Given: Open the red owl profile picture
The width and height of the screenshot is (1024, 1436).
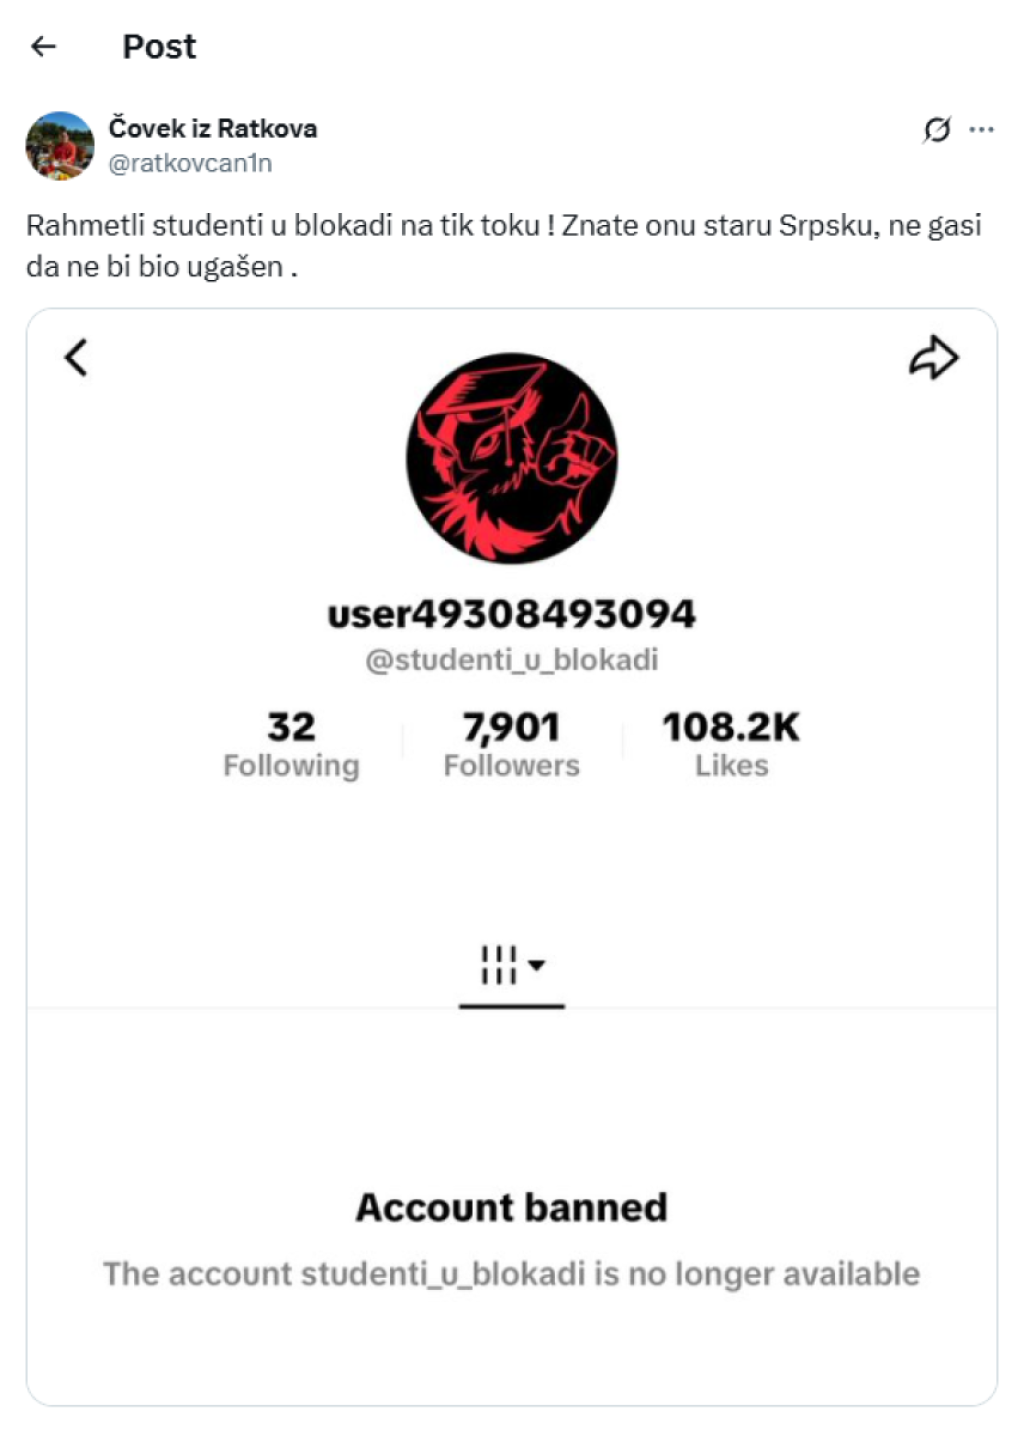Looking at the screenshot, I should 511,457.
